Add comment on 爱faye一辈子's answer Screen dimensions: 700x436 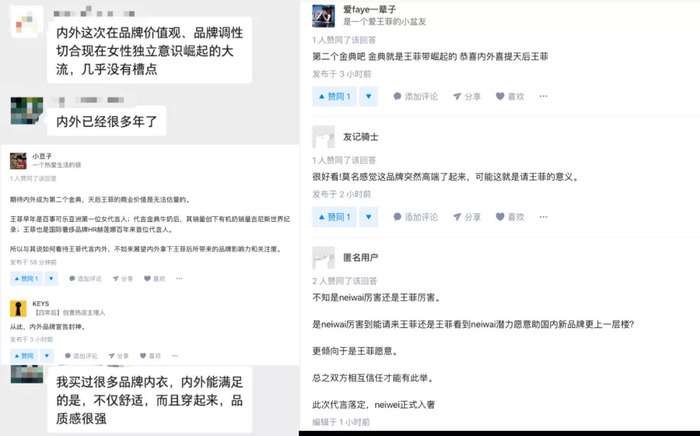(x=415, y=96)
